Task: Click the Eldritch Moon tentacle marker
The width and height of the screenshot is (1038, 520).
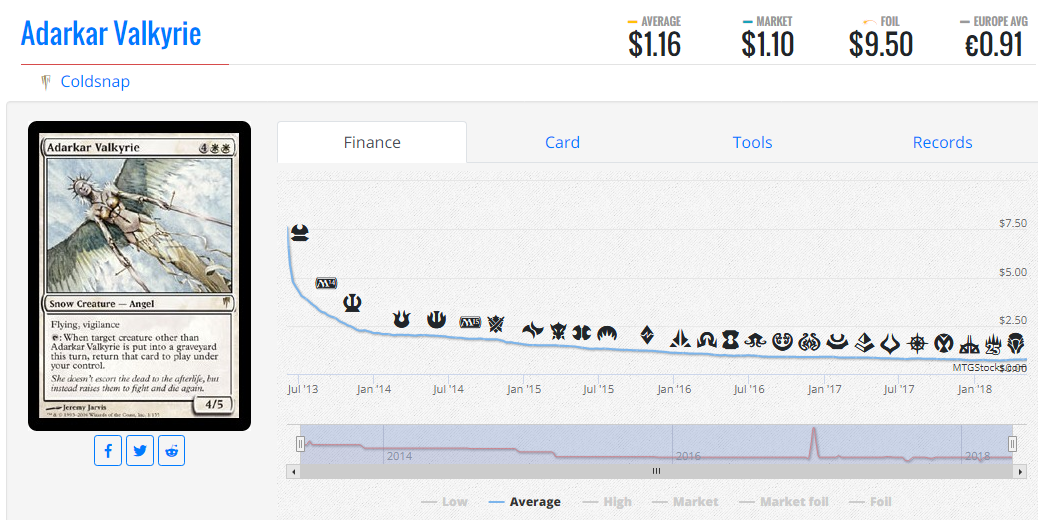Action: [755, 341]
